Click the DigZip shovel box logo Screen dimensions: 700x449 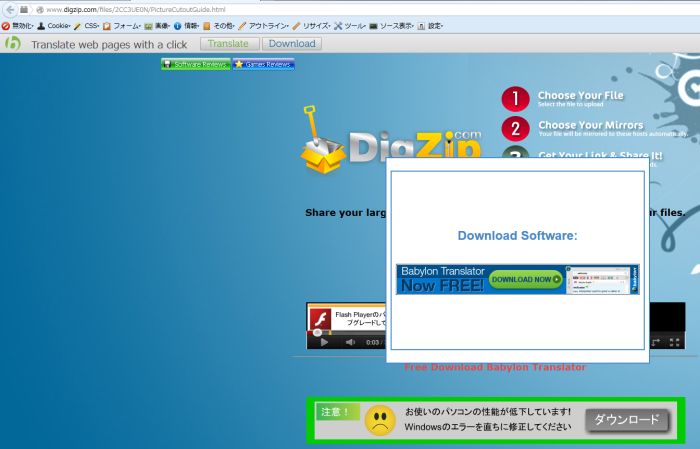[x=323, y=148]
